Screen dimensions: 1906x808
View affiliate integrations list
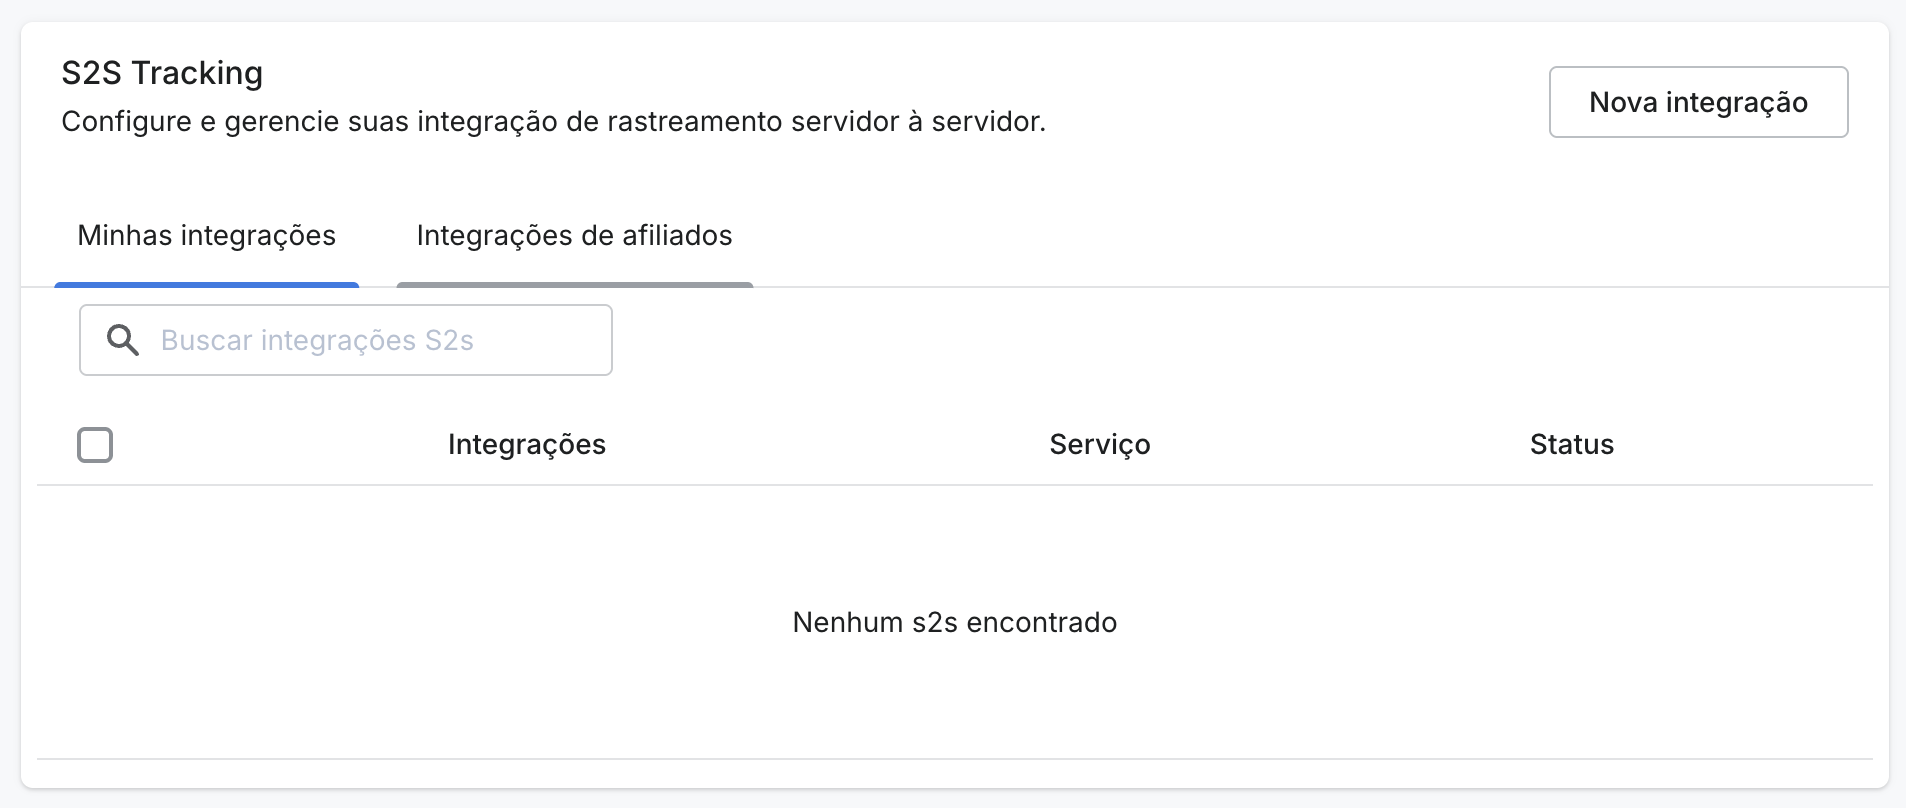574,236
